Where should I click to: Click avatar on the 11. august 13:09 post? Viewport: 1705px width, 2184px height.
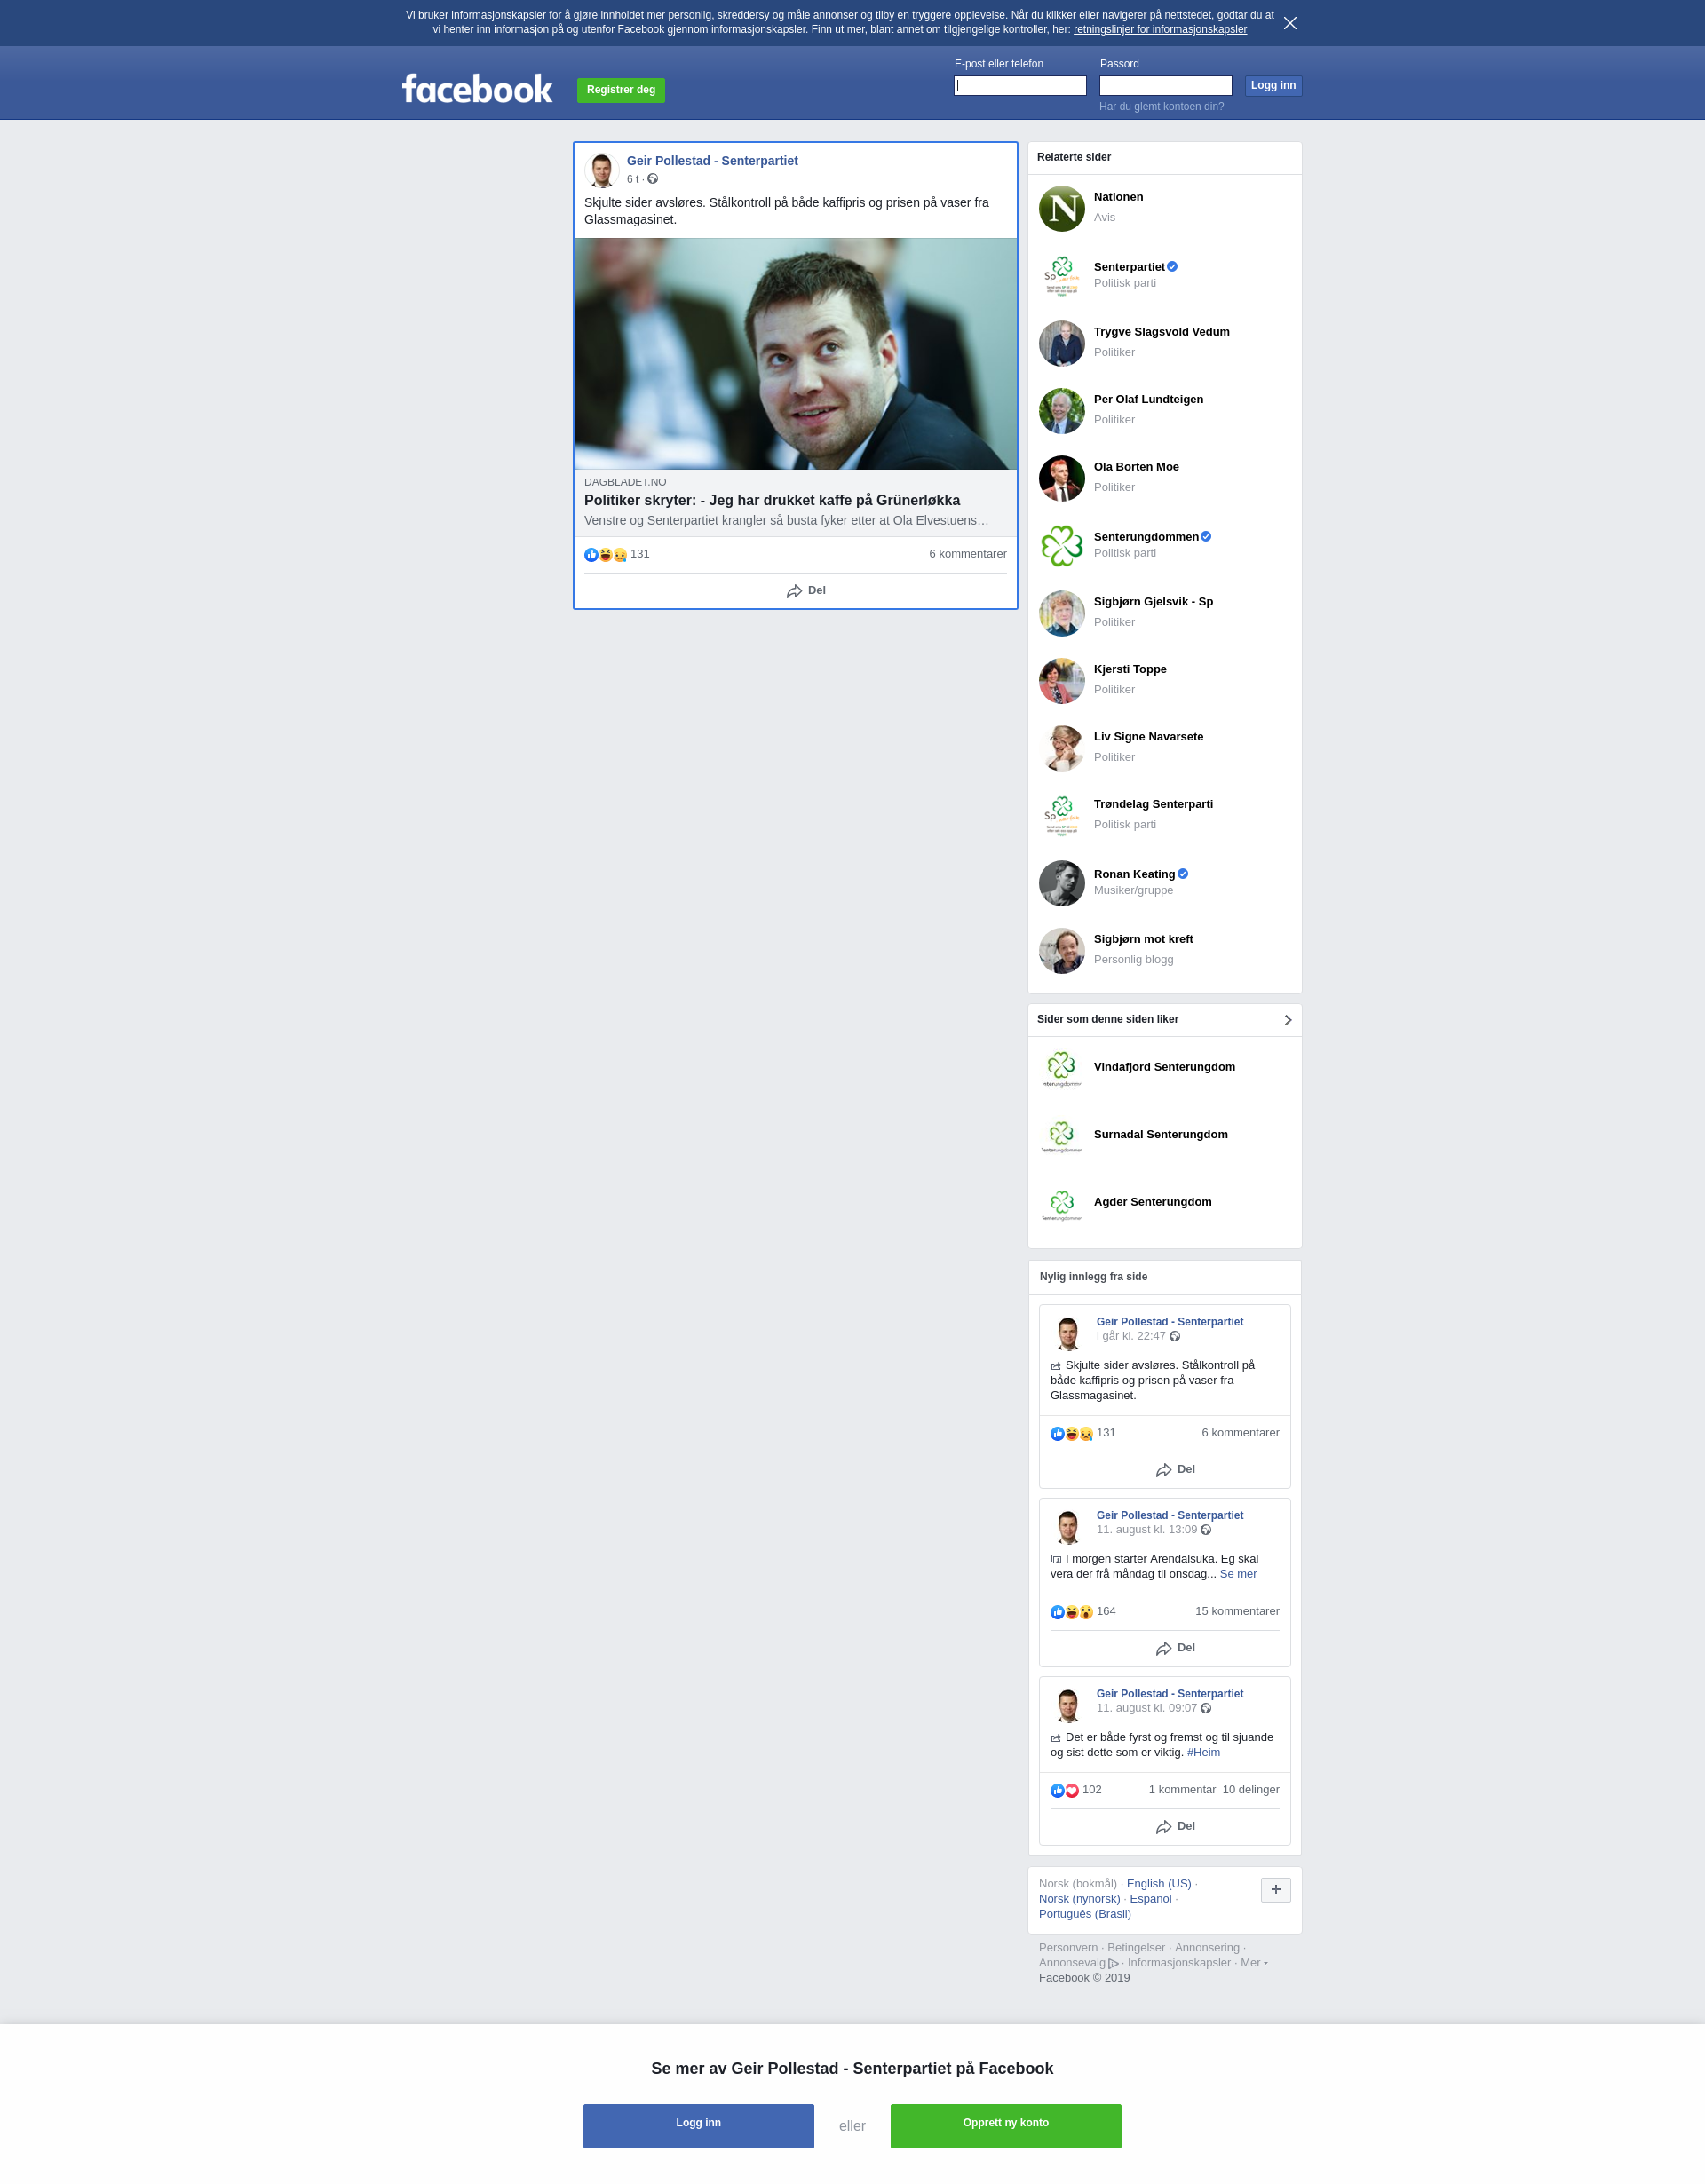coord(1067,1526)
